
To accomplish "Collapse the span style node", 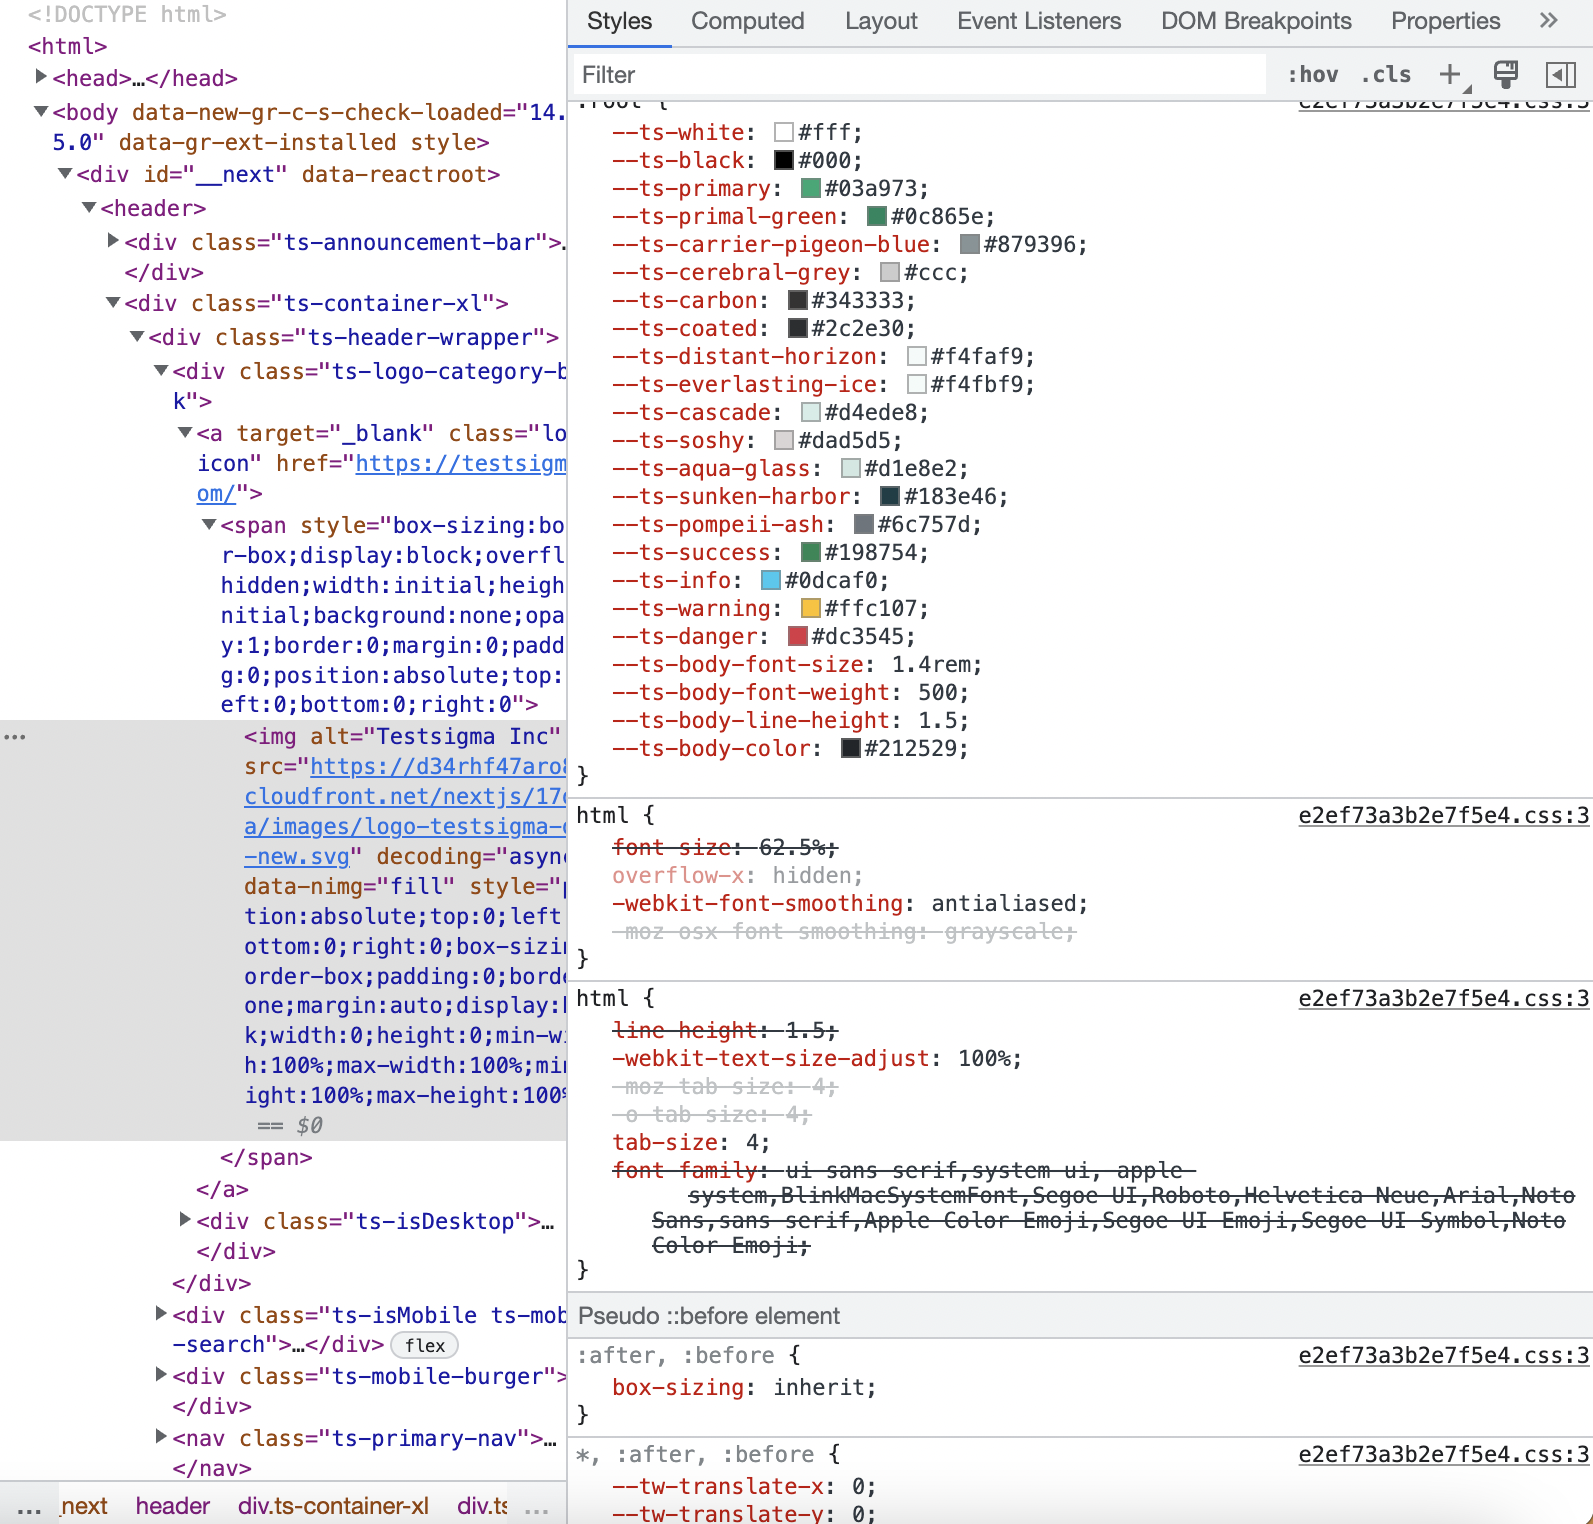I will pos(209,524).
